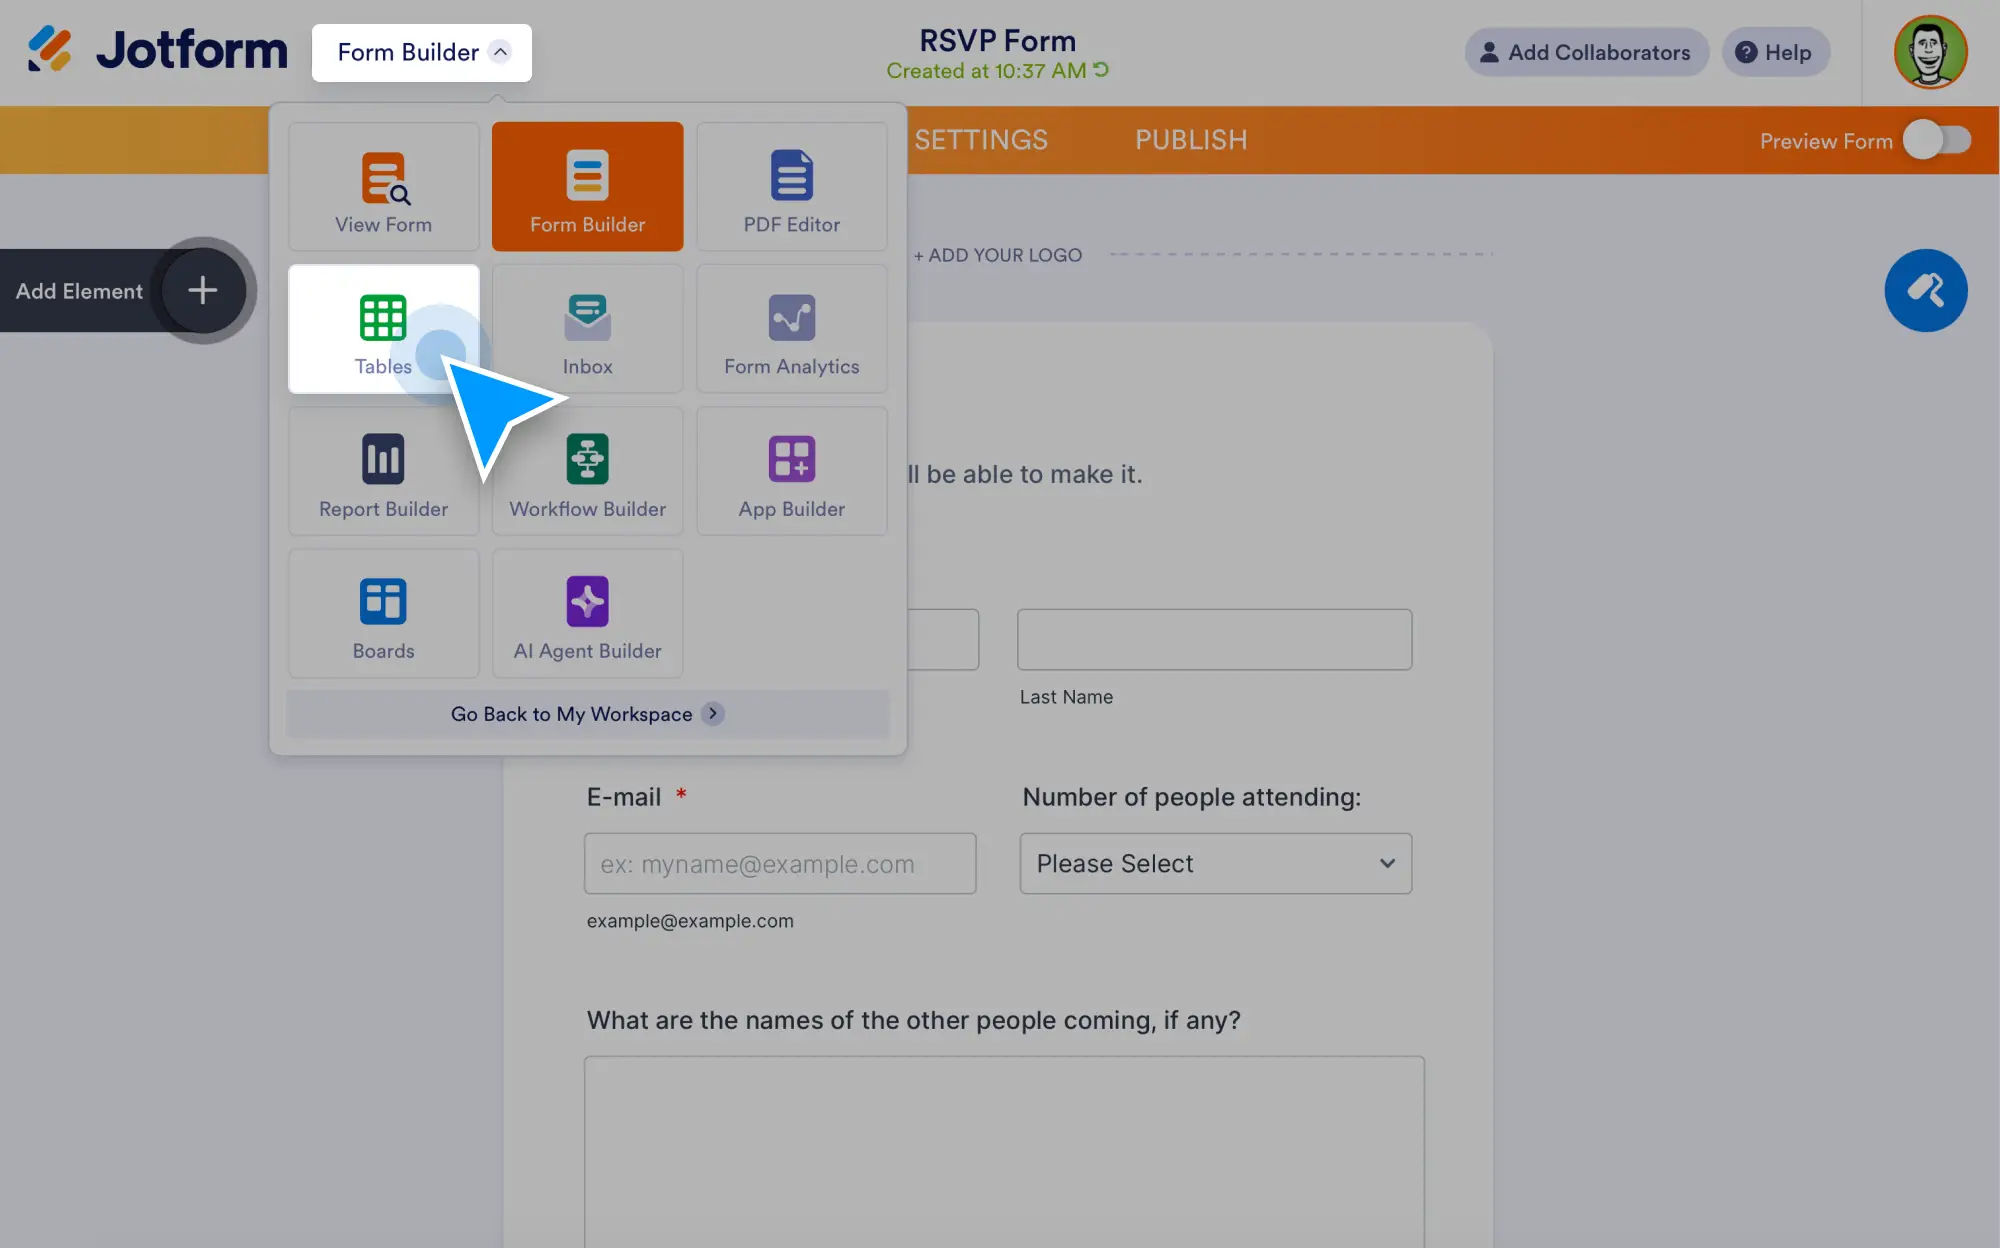Viewport: 2000px width, 1248px height.
Task: Toggle the Preview Form switch
Action: (x=1936, y=140)
